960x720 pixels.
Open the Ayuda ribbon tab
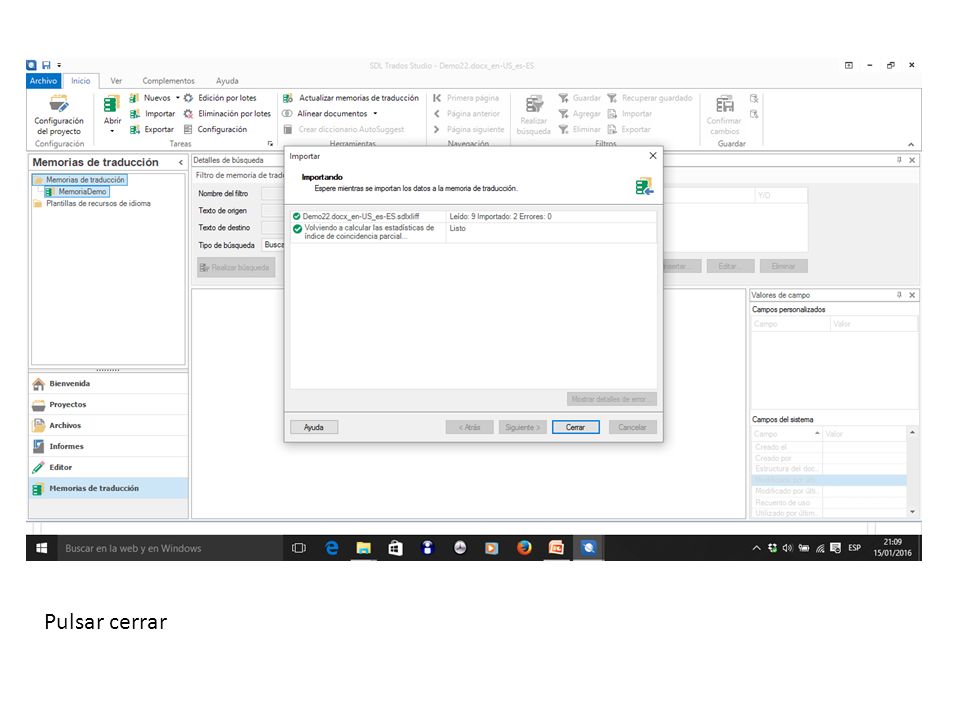coord(227,81)
